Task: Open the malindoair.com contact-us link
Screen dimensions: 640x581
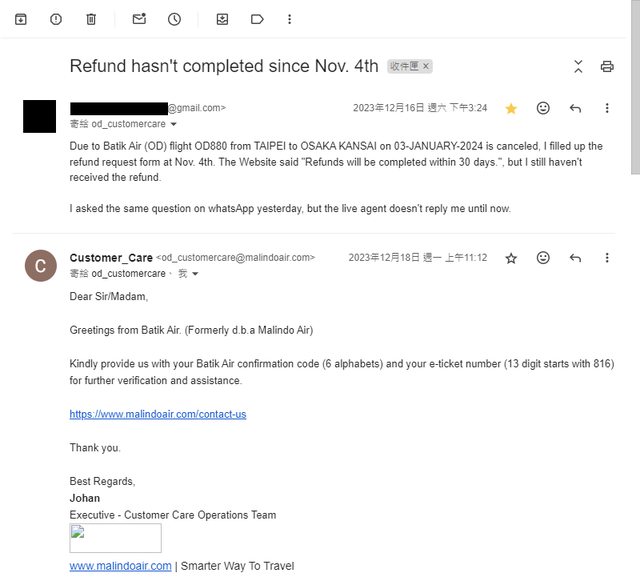Action: [157, 414]
